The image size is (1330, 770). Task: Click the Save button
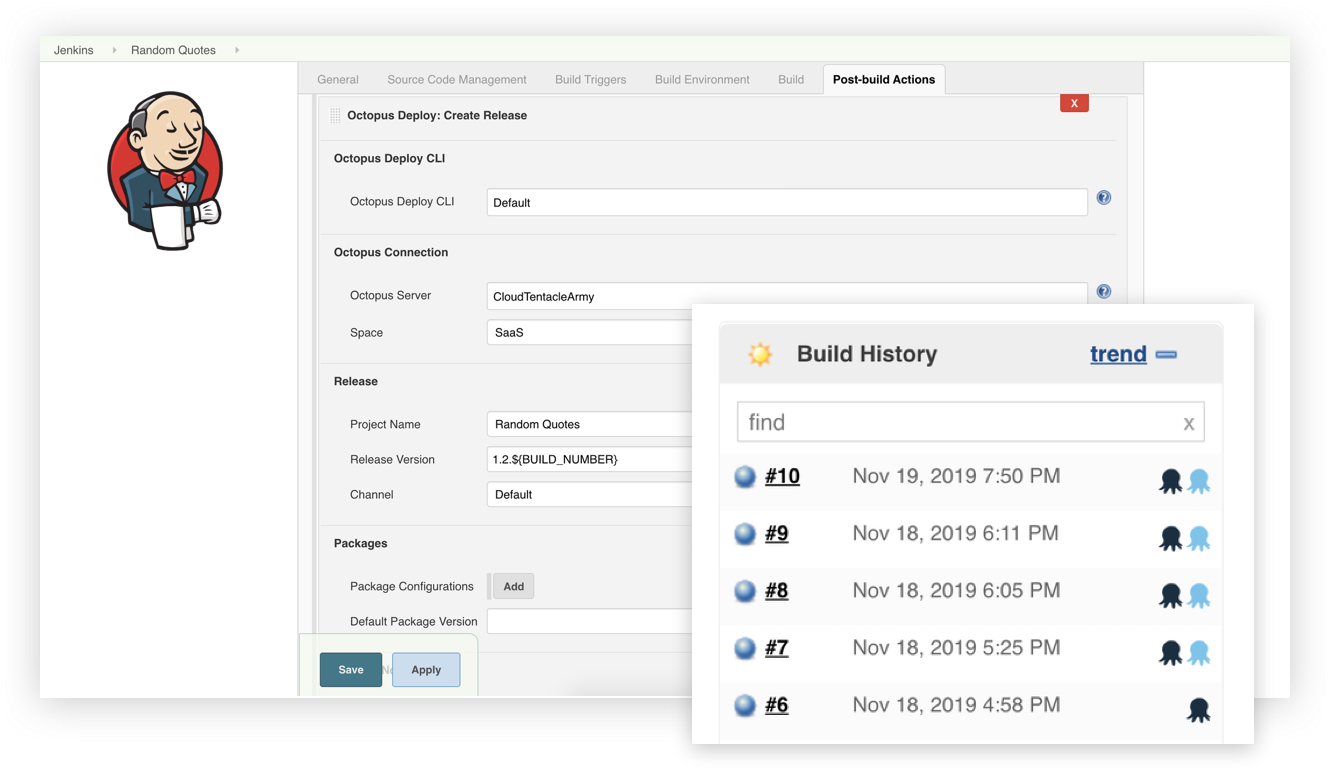[x=351, y=670]
